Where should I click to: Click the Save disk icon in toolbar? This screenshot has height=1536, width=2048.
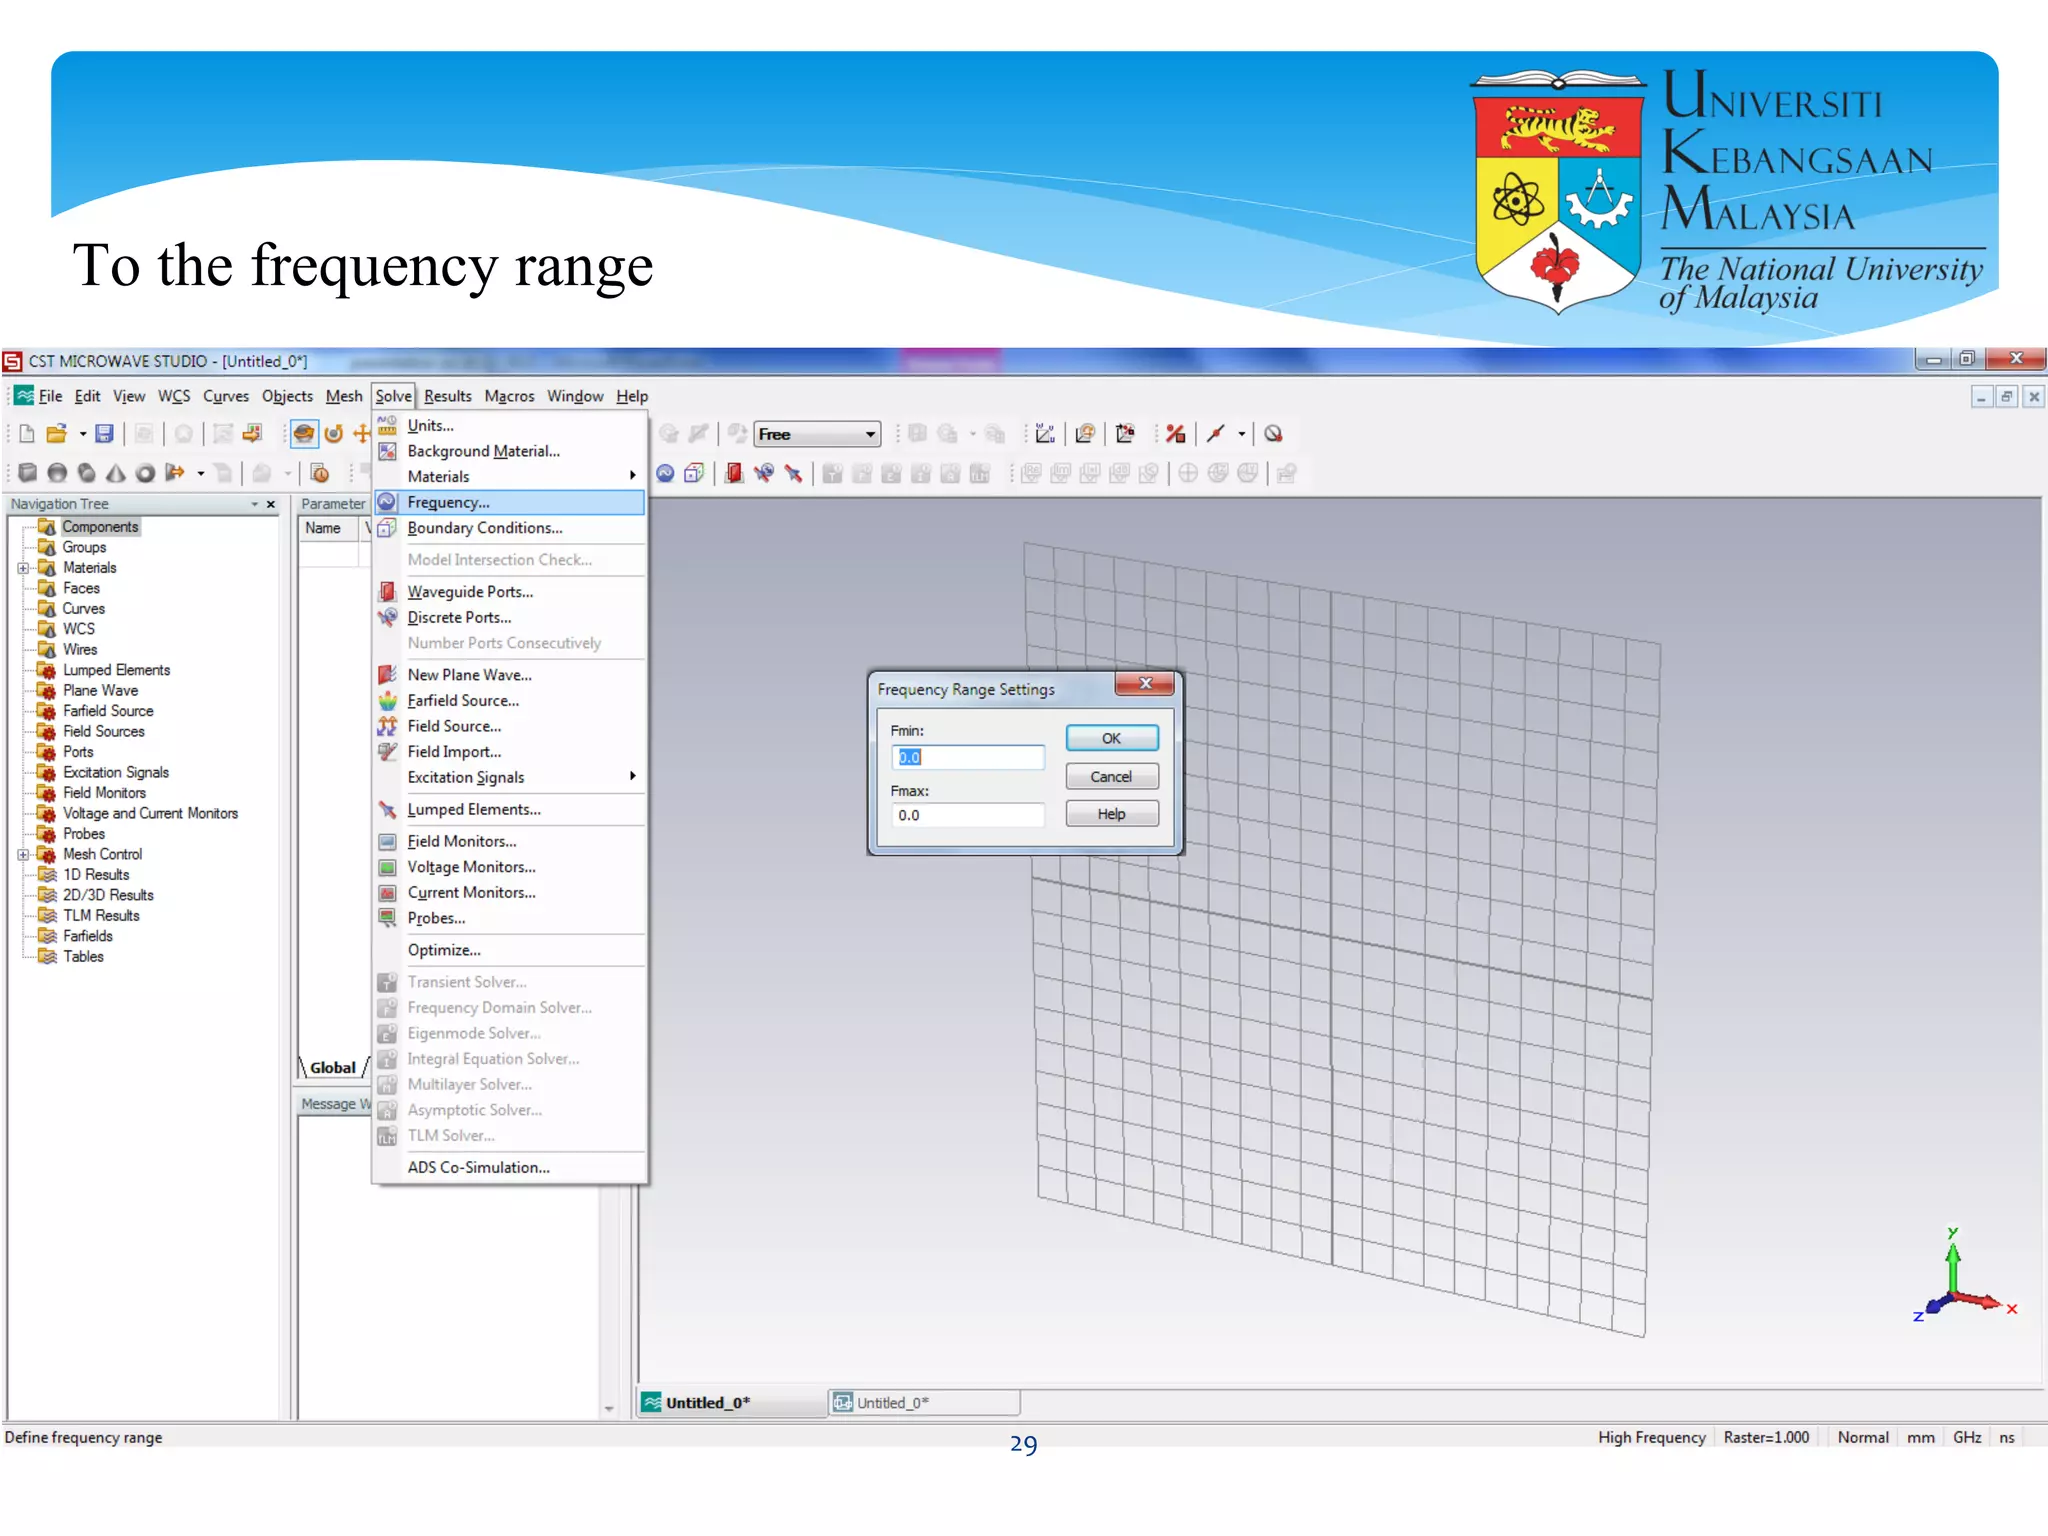104,433
